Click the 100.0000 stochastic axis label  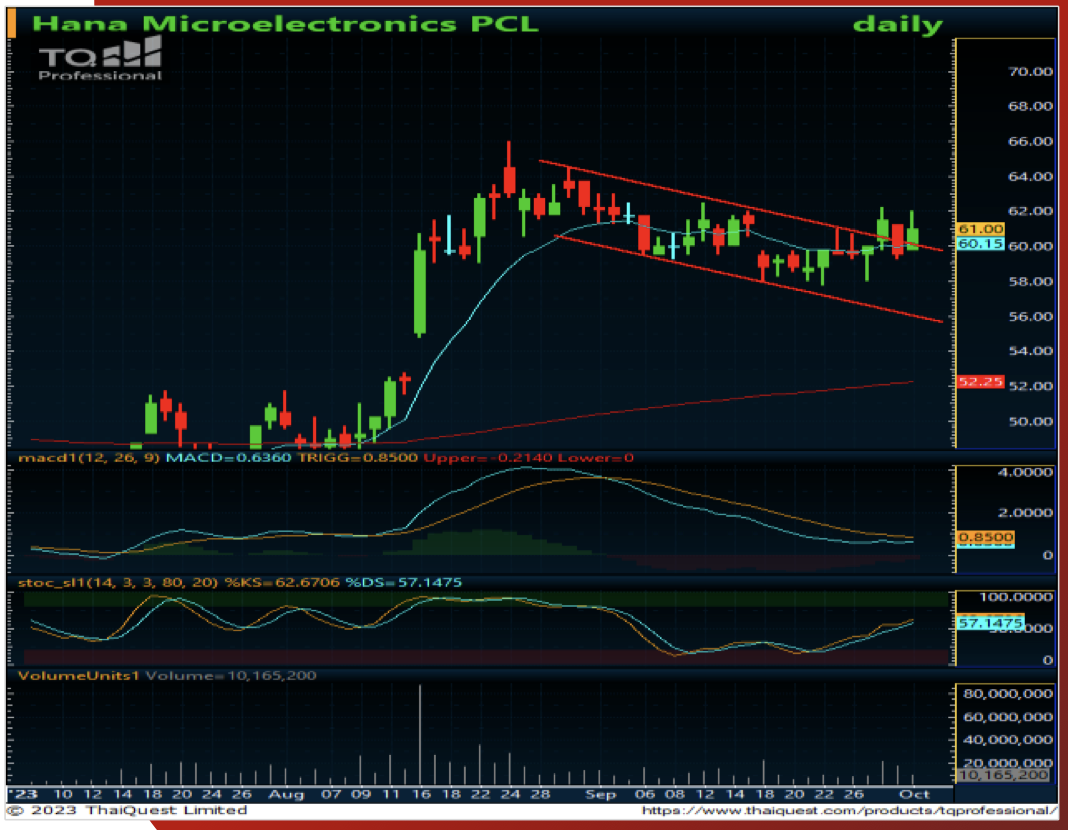1016,597
